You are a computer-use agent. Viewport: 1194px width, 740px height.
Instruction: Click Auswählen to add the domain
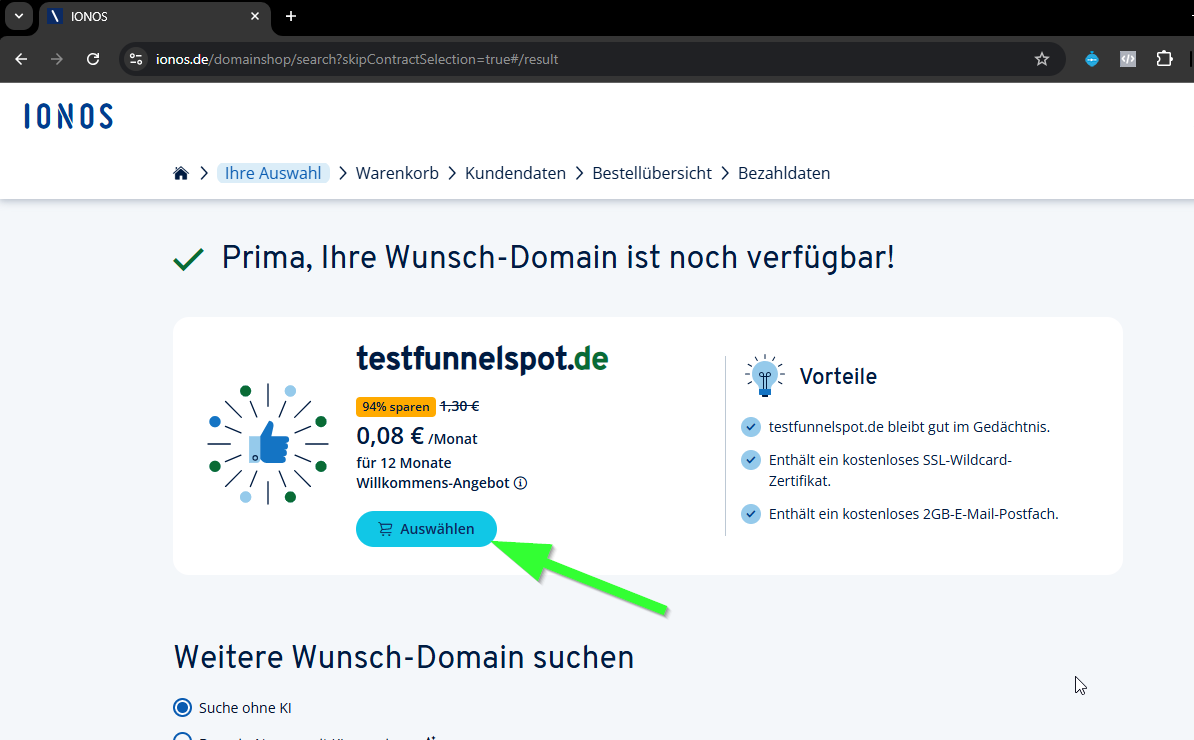tap(426, 529)
